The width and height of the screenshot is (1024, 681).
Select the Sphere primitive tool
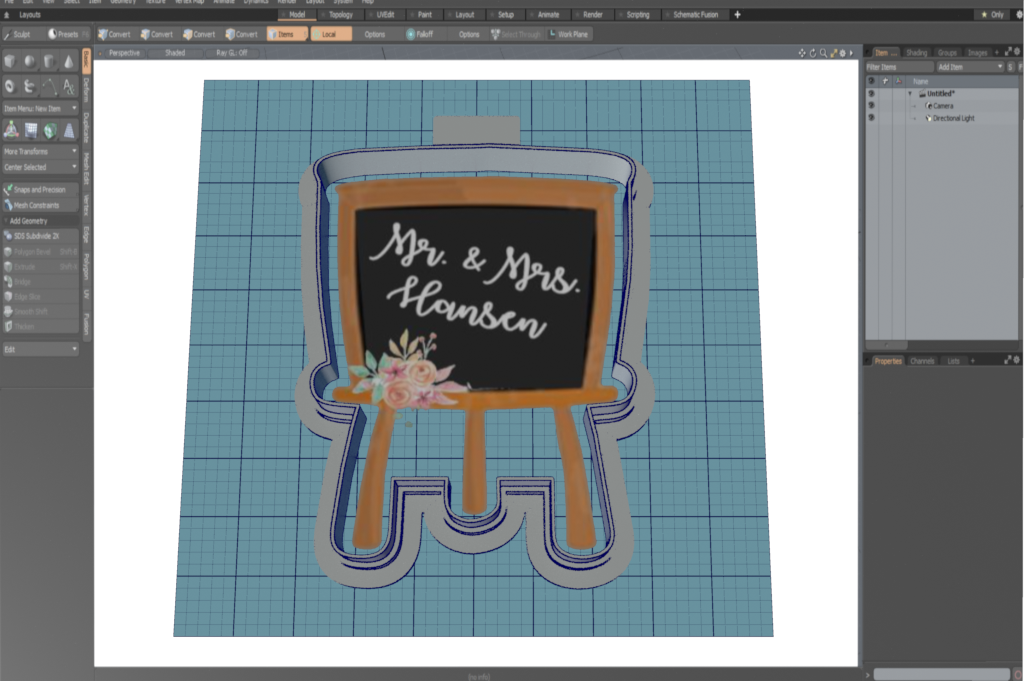(30, 62)
